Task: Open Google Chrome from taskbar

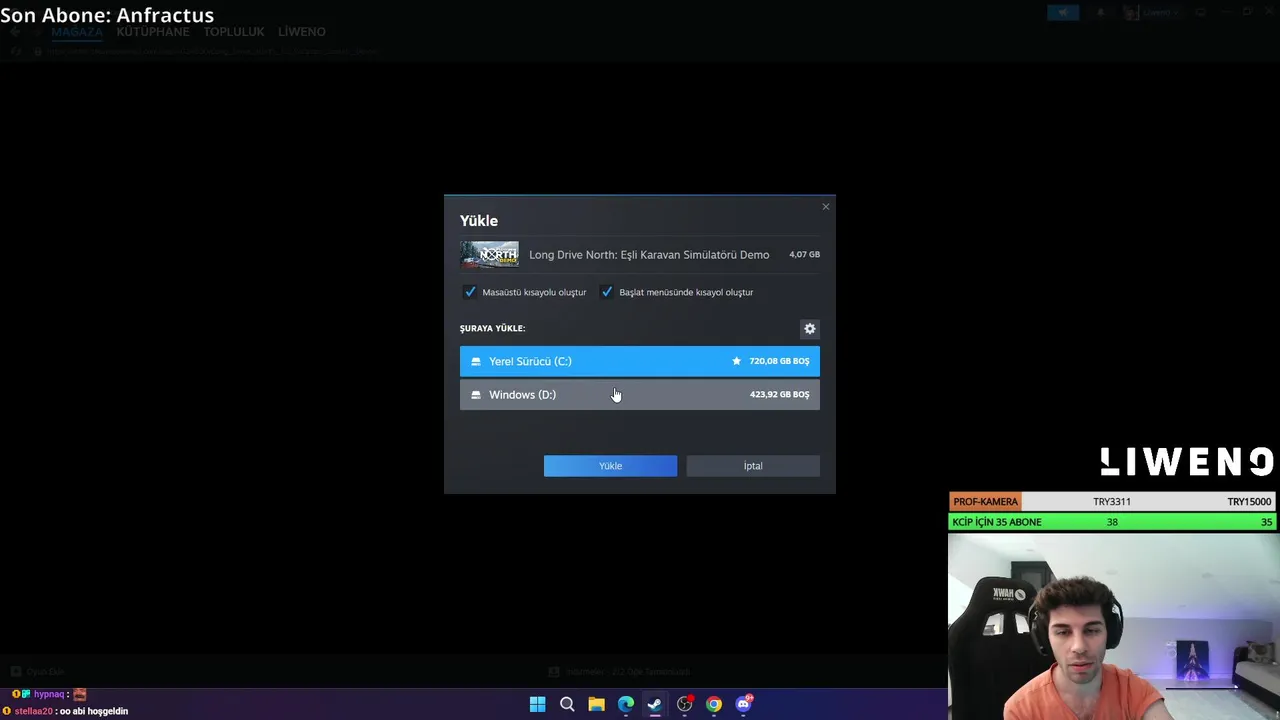Action: pyautogui.click(x=714, y=704)
